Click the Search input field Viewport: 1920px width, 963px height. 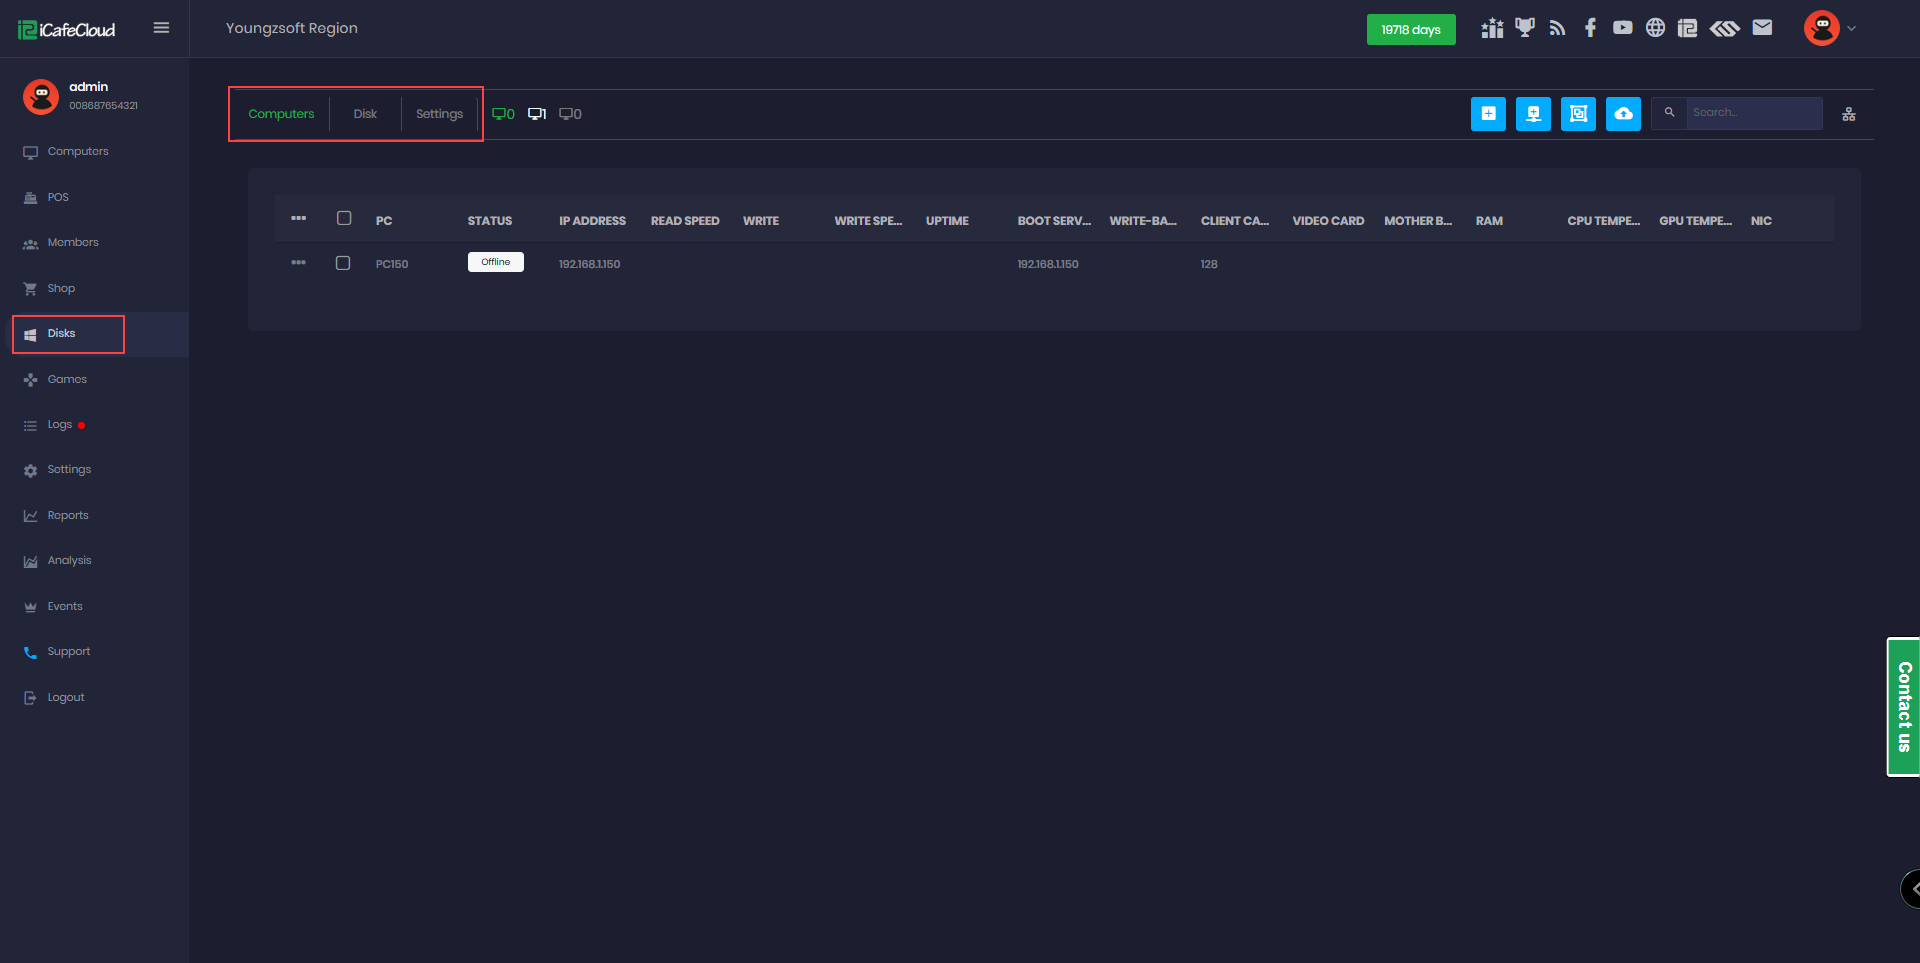[x=1753, y=113]
